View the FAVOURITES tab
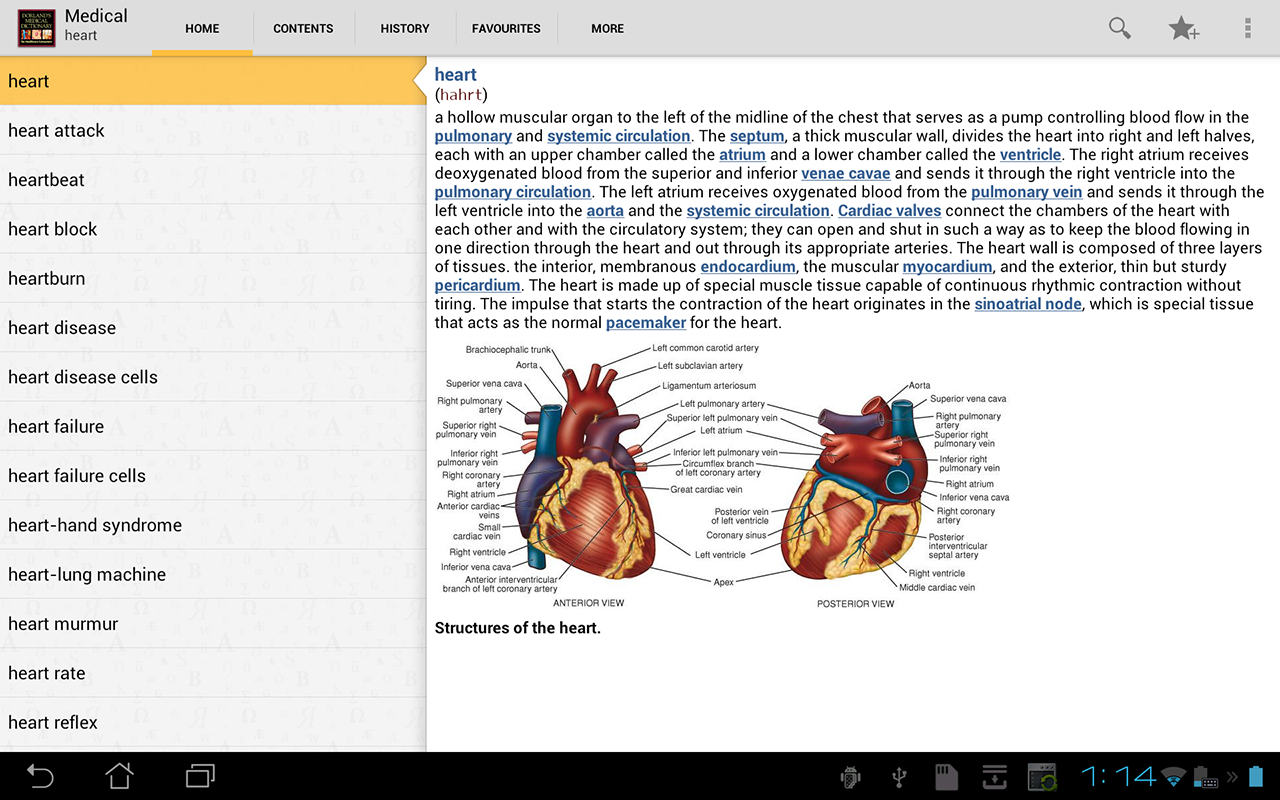 (x=506, y=28)
